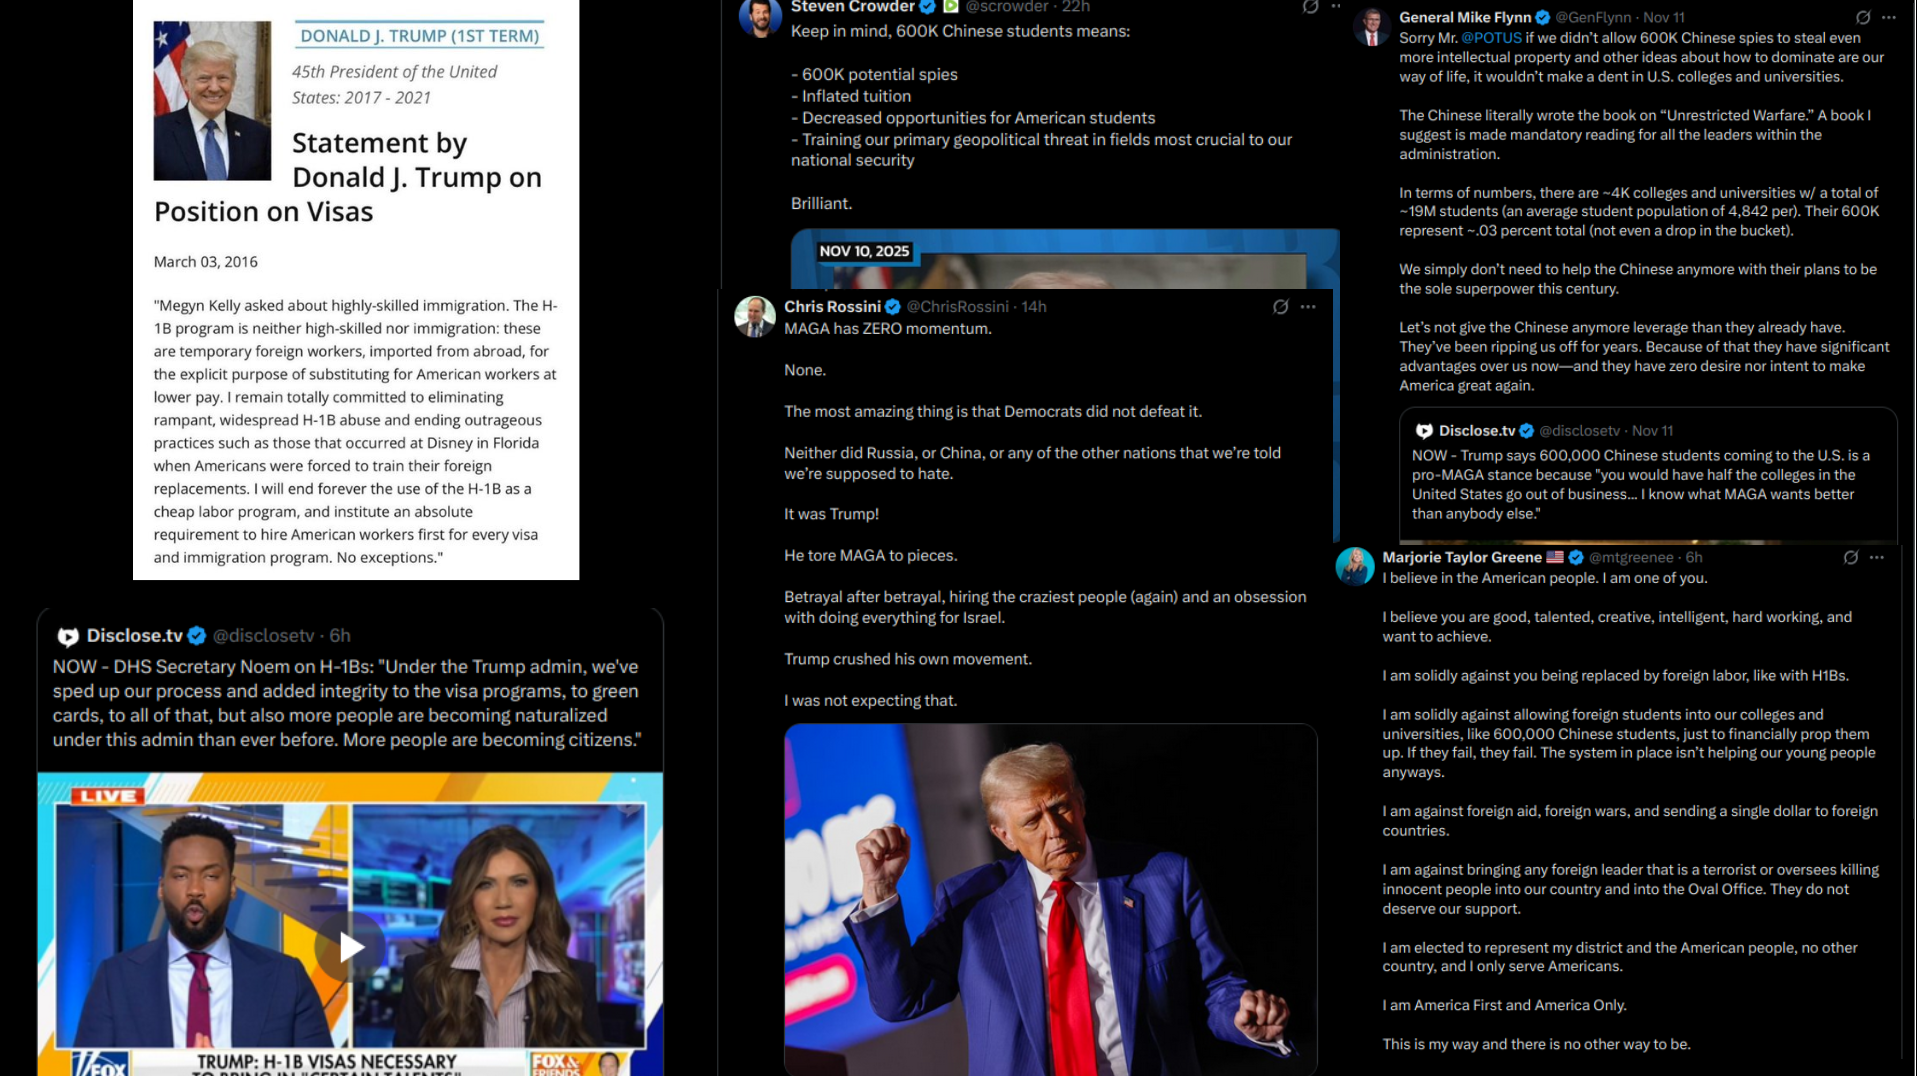Open the Trump fist photo in Rossini's tweet
Image resolution: width=1917 pixels, height=1076 pixels.
(x=1050, y=899)
